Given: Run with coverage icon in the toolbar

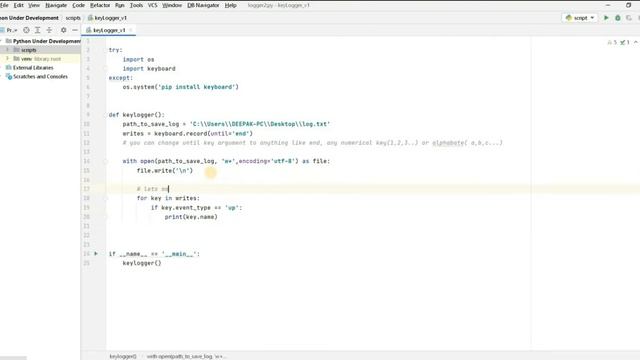Looking at the screenshot, I should click(629, 18).
